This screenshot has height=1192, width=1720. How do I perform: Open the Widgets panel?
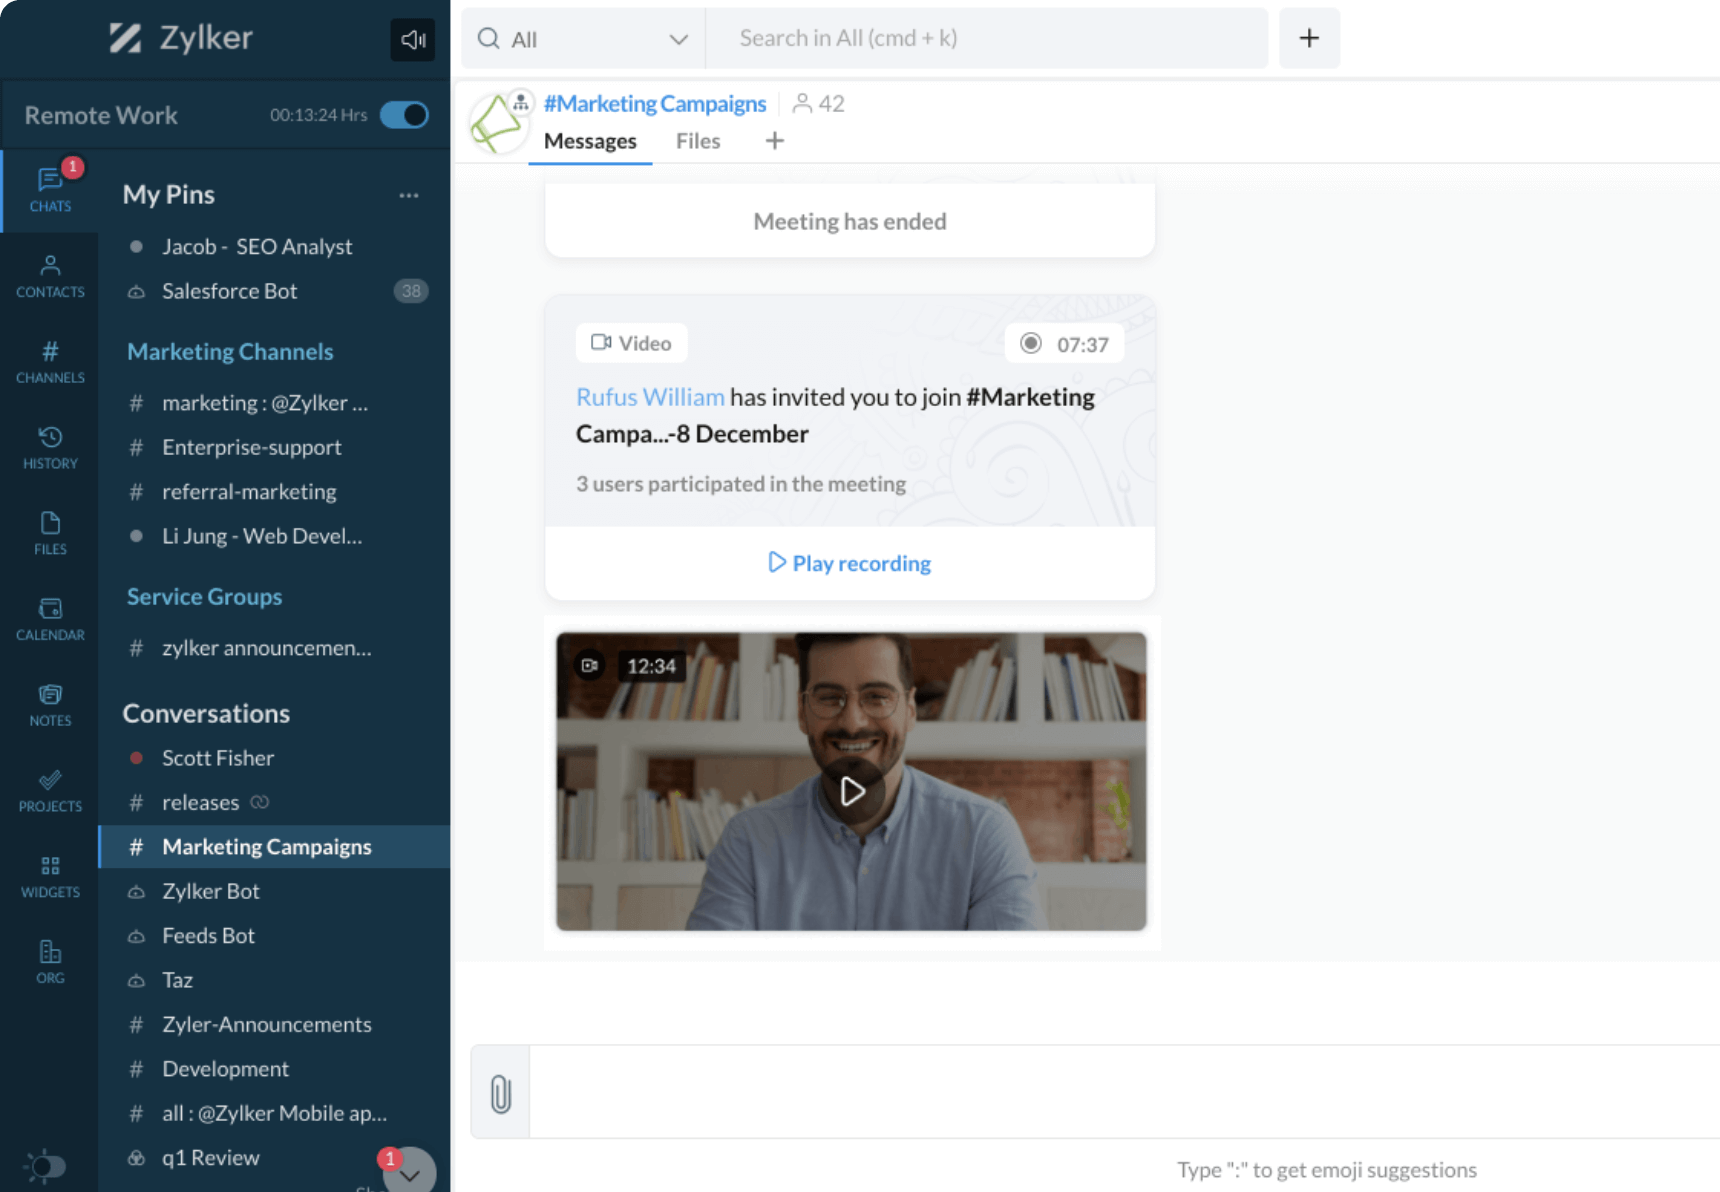(50, 874)
